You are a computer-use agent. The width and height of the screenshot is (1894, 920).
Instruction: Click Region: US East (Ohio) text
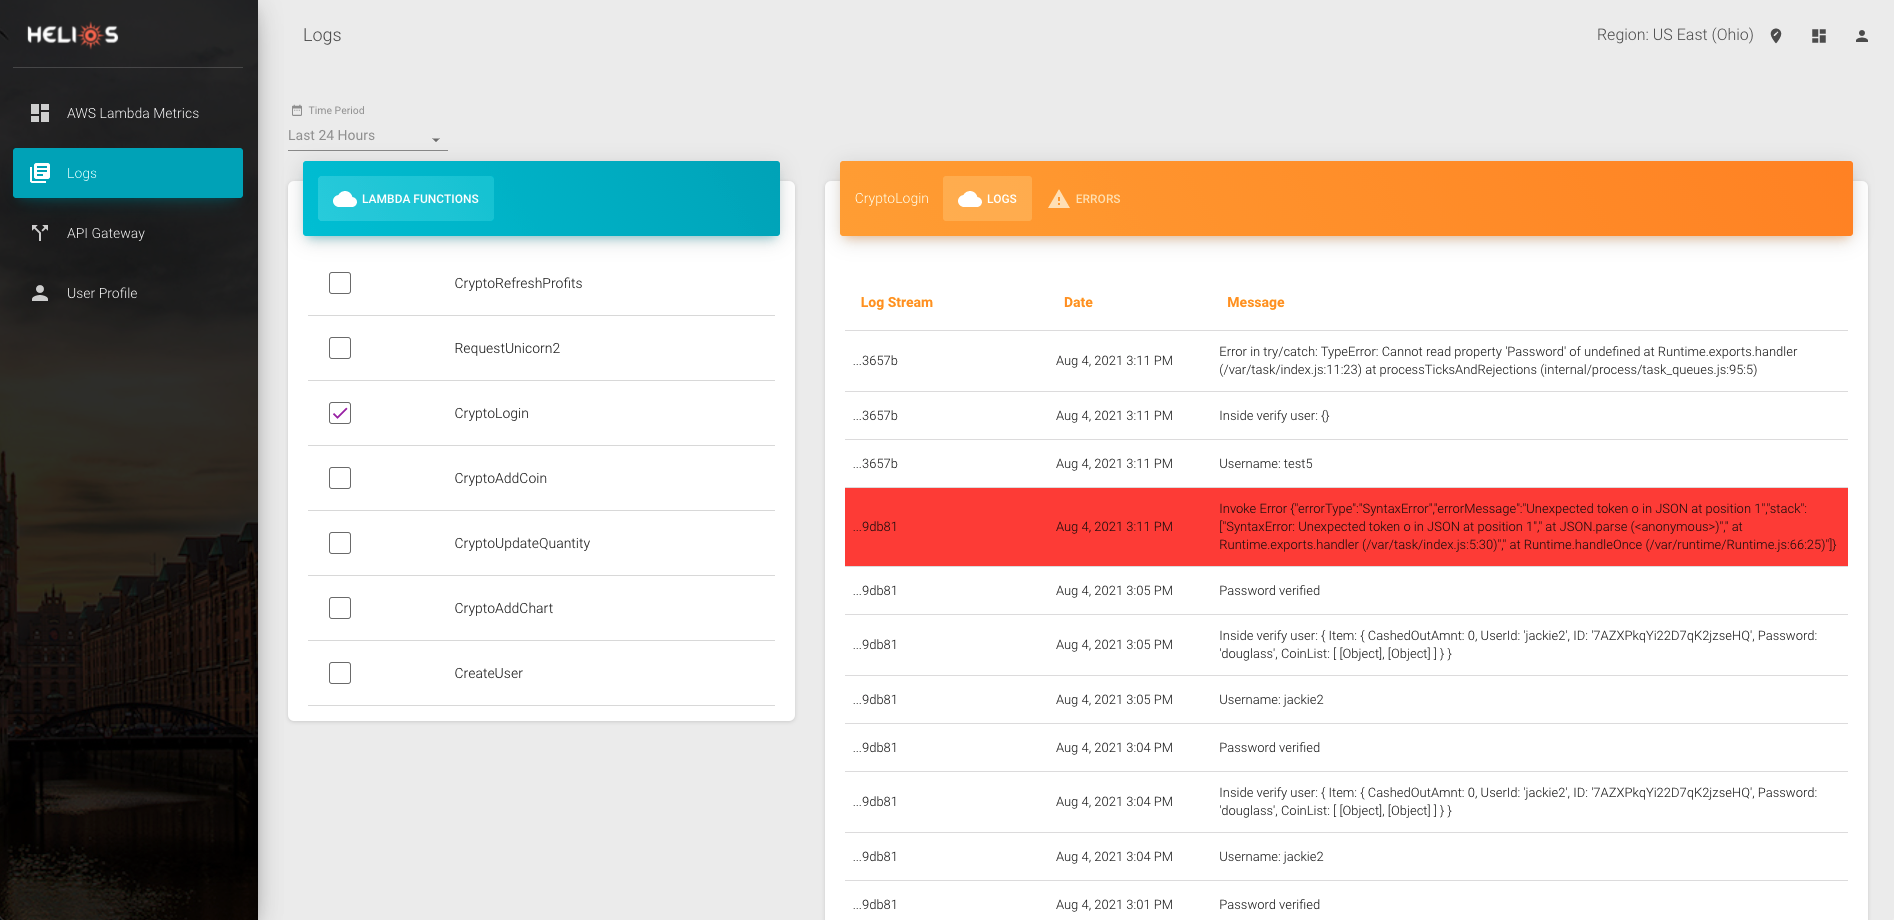click(1675, 35)
